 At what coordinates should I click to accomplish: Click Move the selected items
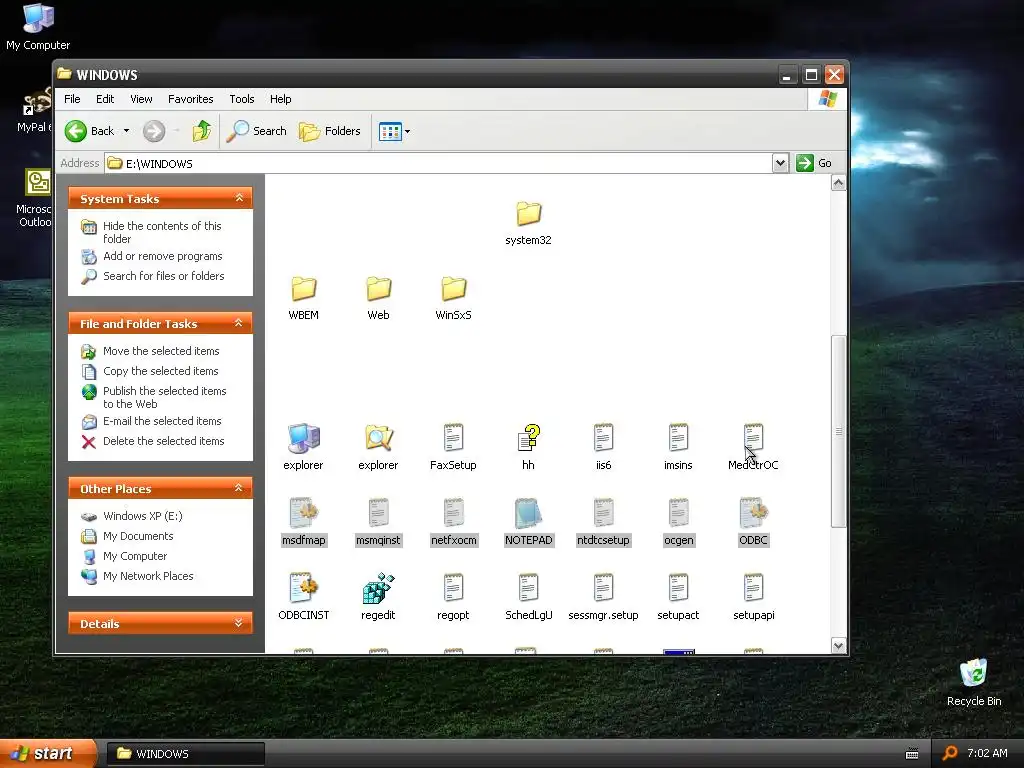click(x=161, y=351)
